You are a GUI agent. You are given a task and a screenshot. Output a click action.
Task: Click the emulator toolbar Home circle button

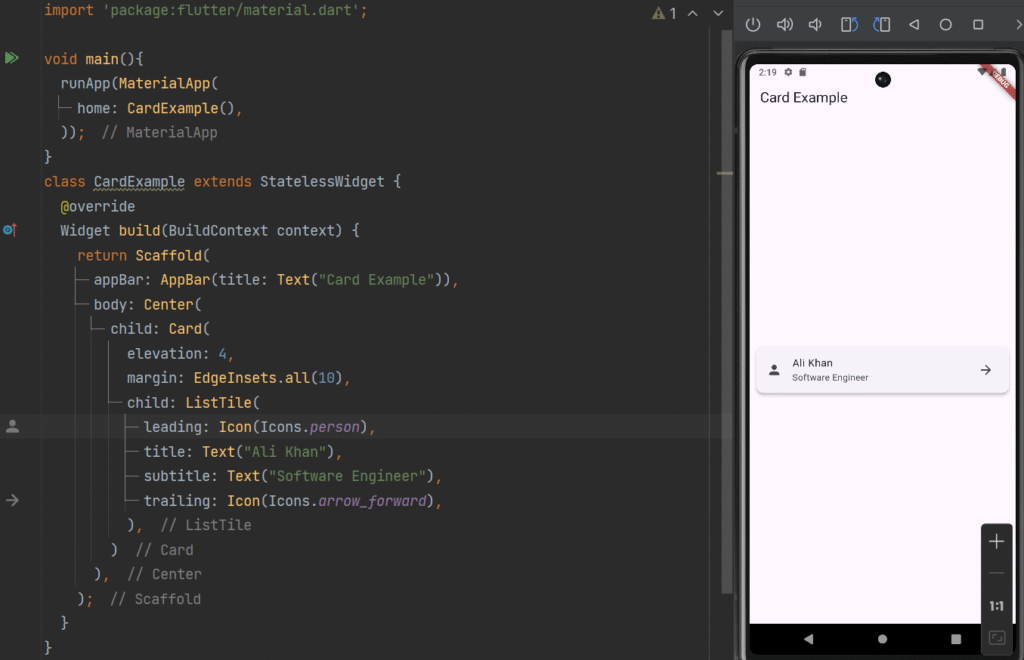(x=946, y=25)
